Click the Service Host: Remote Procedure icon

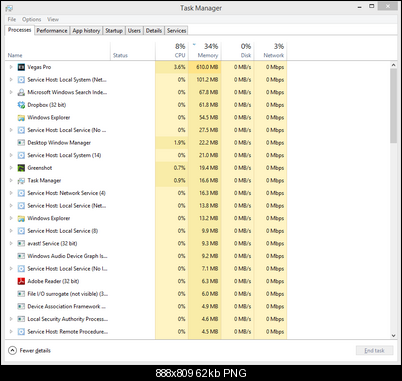click(21, 332)
